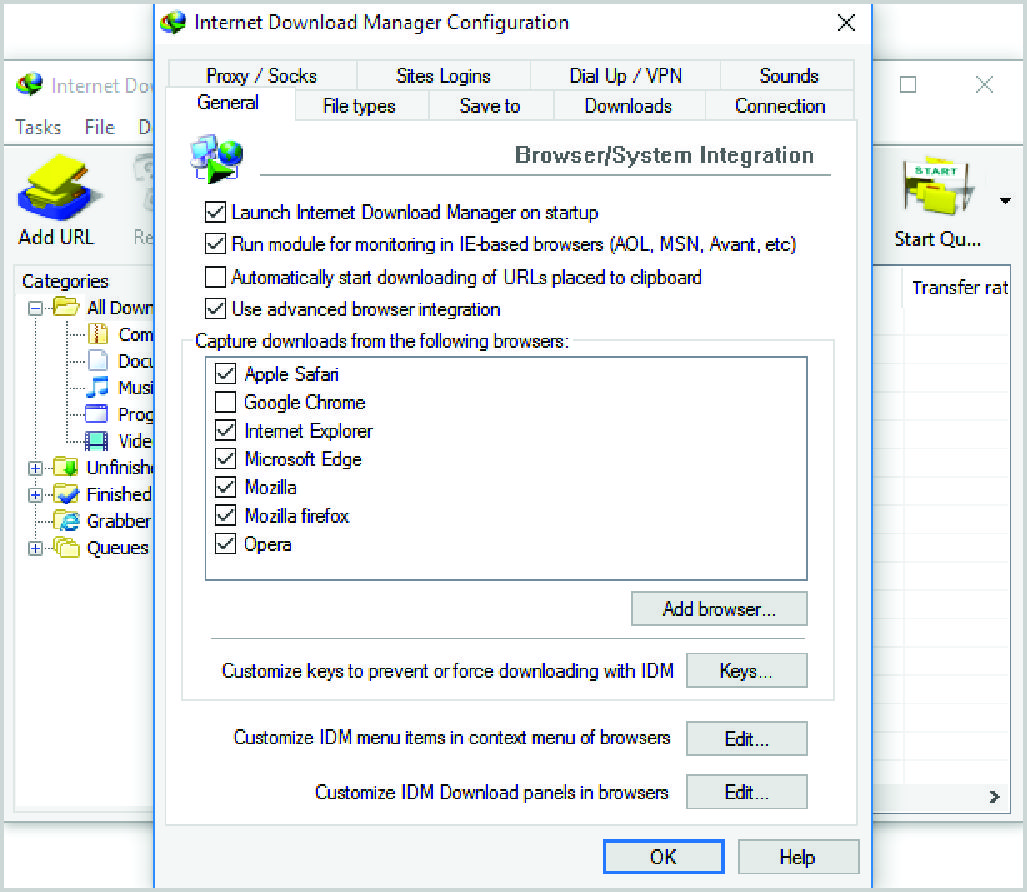Click the Keys... button
The image size is (1027, 892).
(x=747, y=671)
